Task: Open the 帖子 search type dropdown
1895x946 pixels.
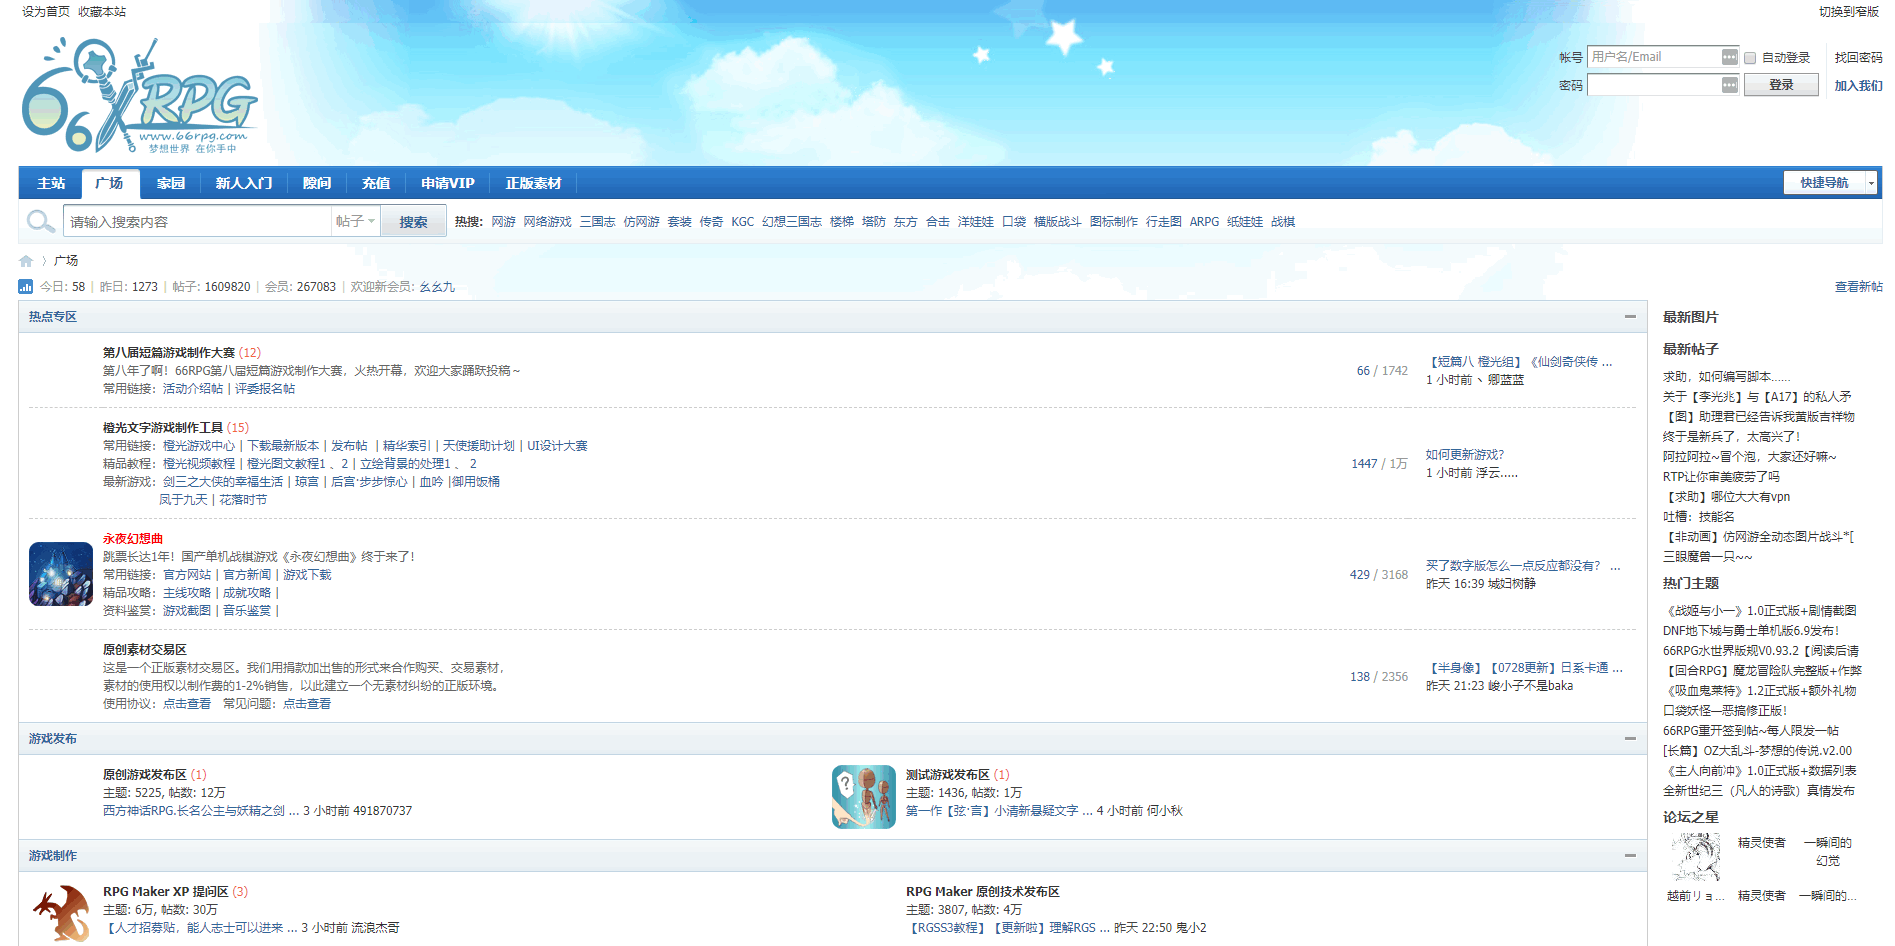Action: [x=355, y=221]
